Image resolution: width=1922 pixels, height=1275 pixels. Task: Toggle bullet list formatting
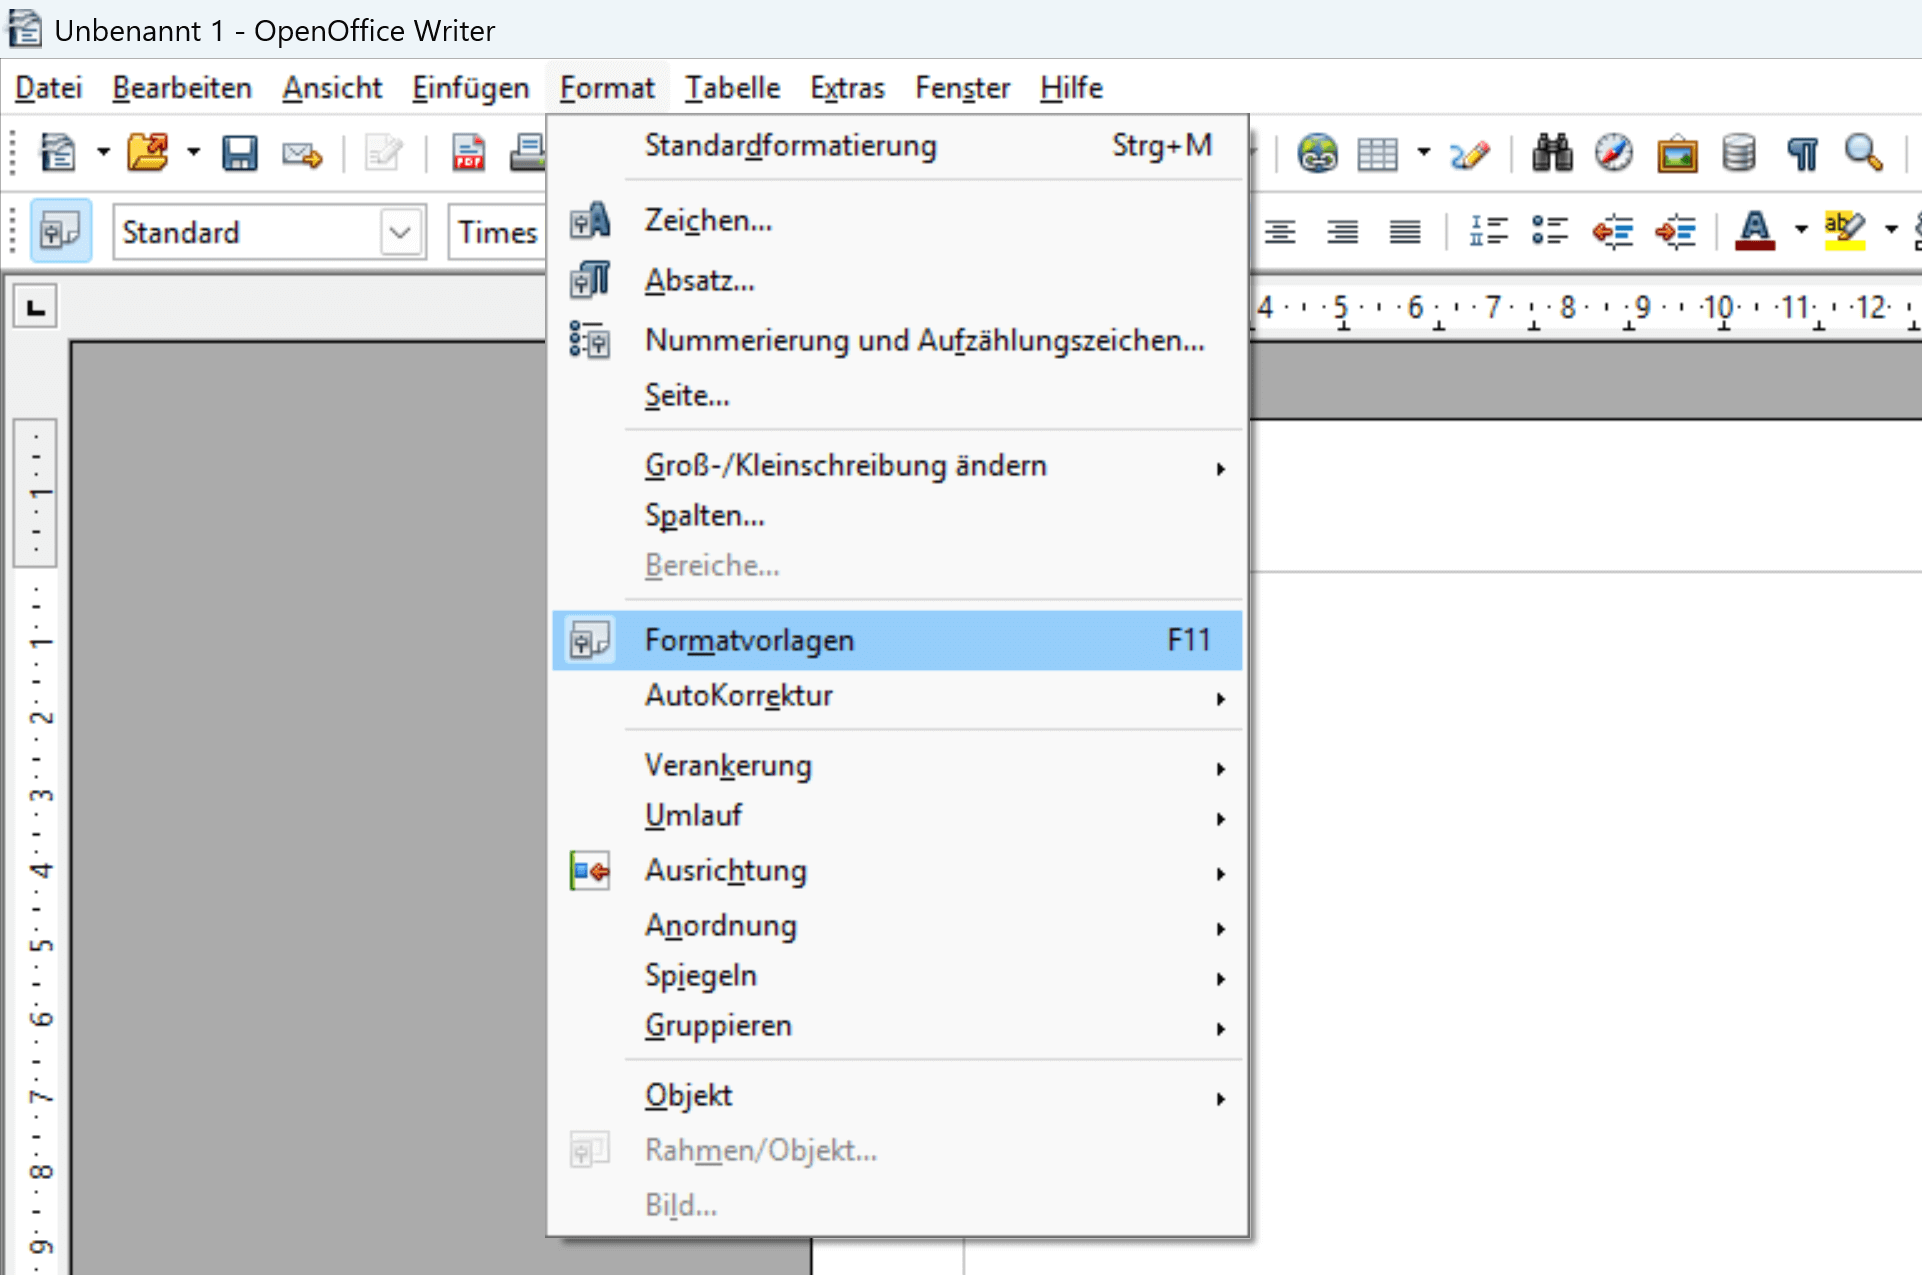coord(1549,230)
